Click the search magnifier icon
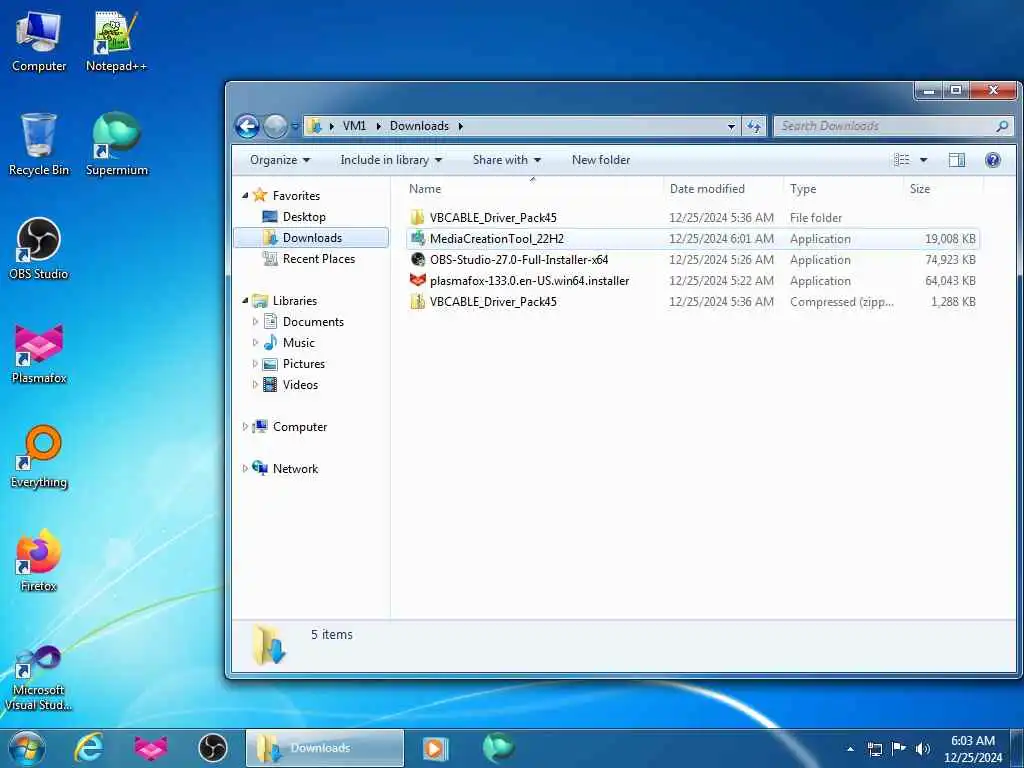1024x768 pixels. [1002, 126]
